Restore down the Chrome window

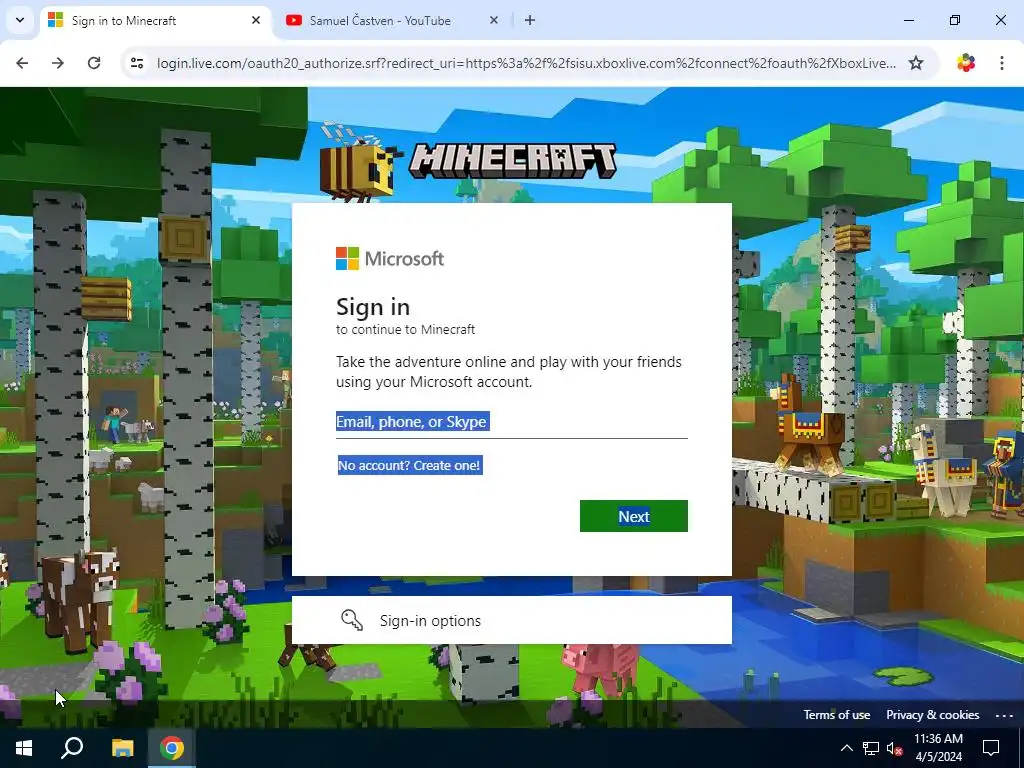click(955, 20)
